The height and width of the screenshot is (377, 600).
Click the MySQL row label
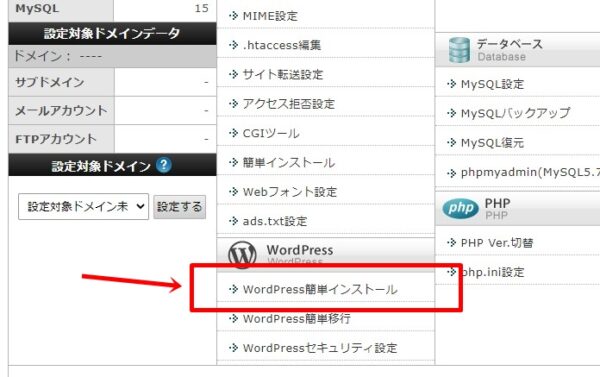click(x=37, y=8)
